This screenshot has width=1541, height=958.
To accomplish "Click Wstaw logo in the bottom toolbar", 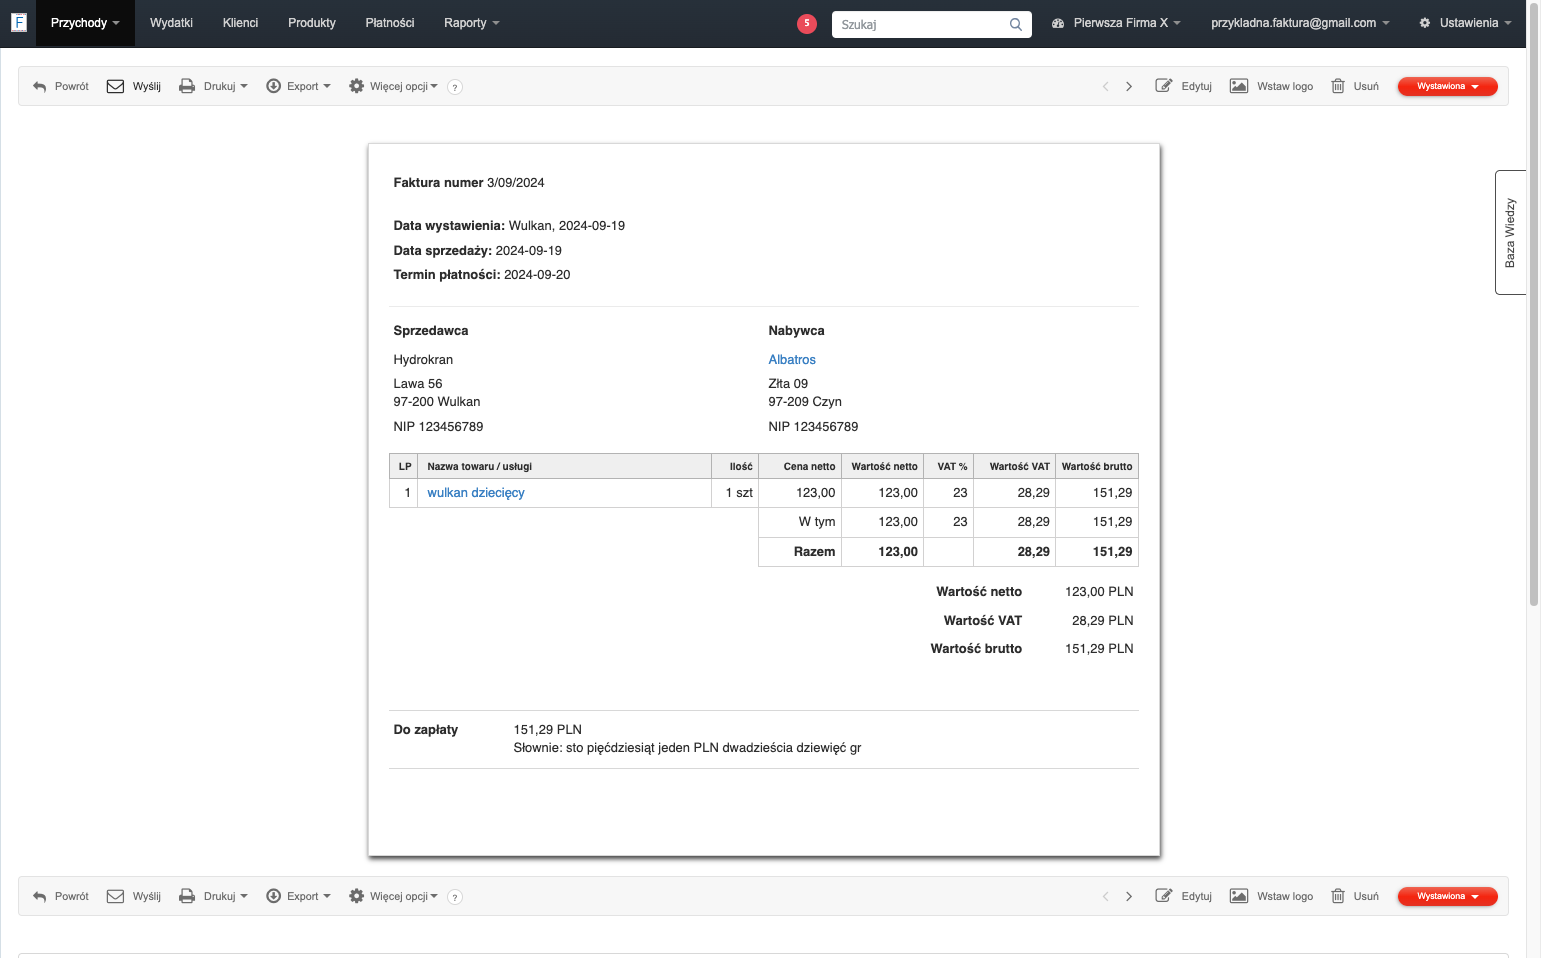I will point(1272,897).
